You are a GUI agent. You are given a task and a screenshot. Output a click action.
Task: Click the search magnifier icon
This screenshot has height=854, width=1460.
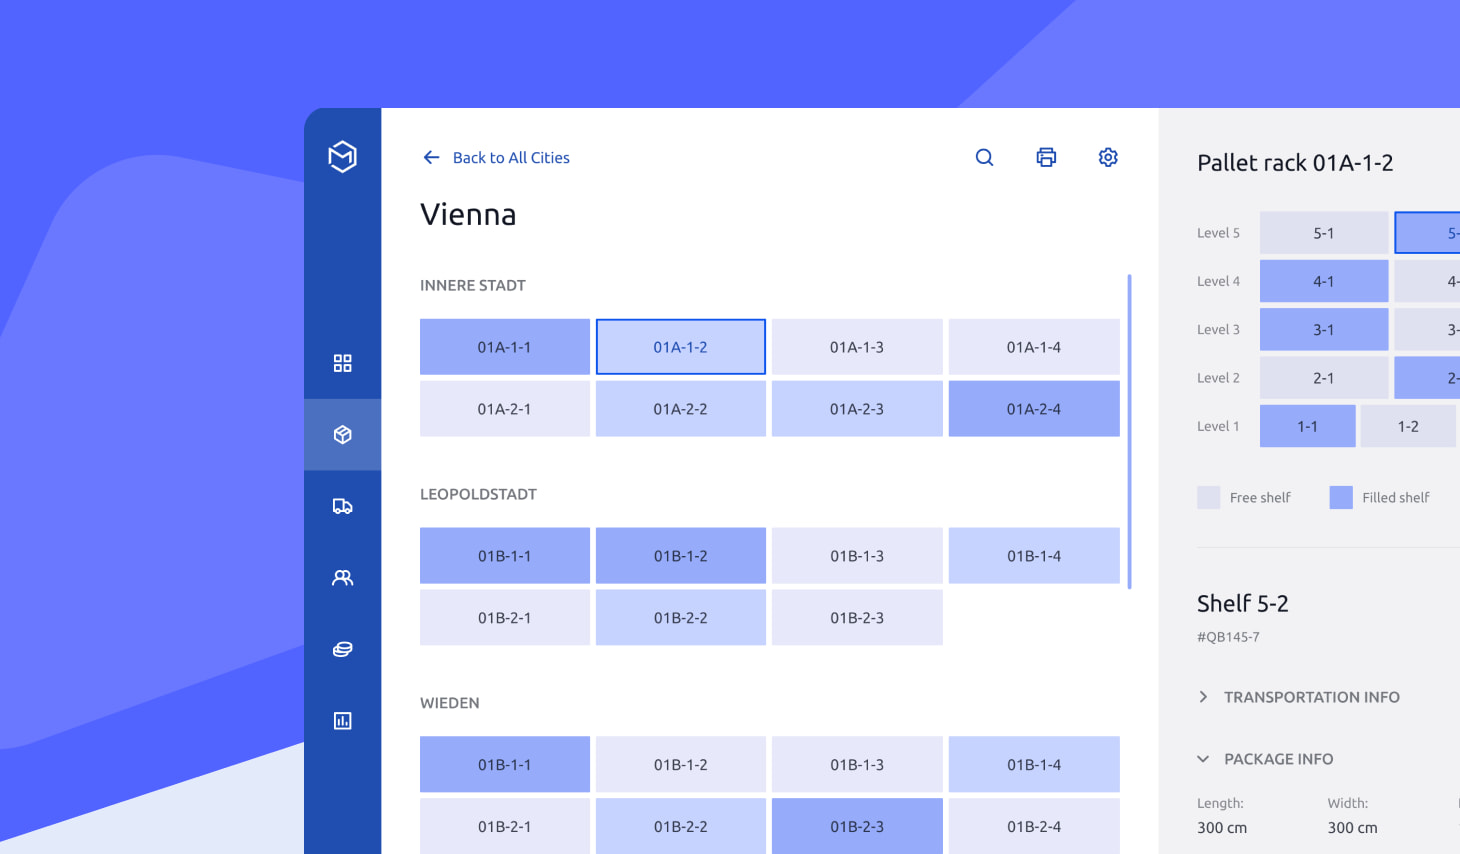[984, 157]
